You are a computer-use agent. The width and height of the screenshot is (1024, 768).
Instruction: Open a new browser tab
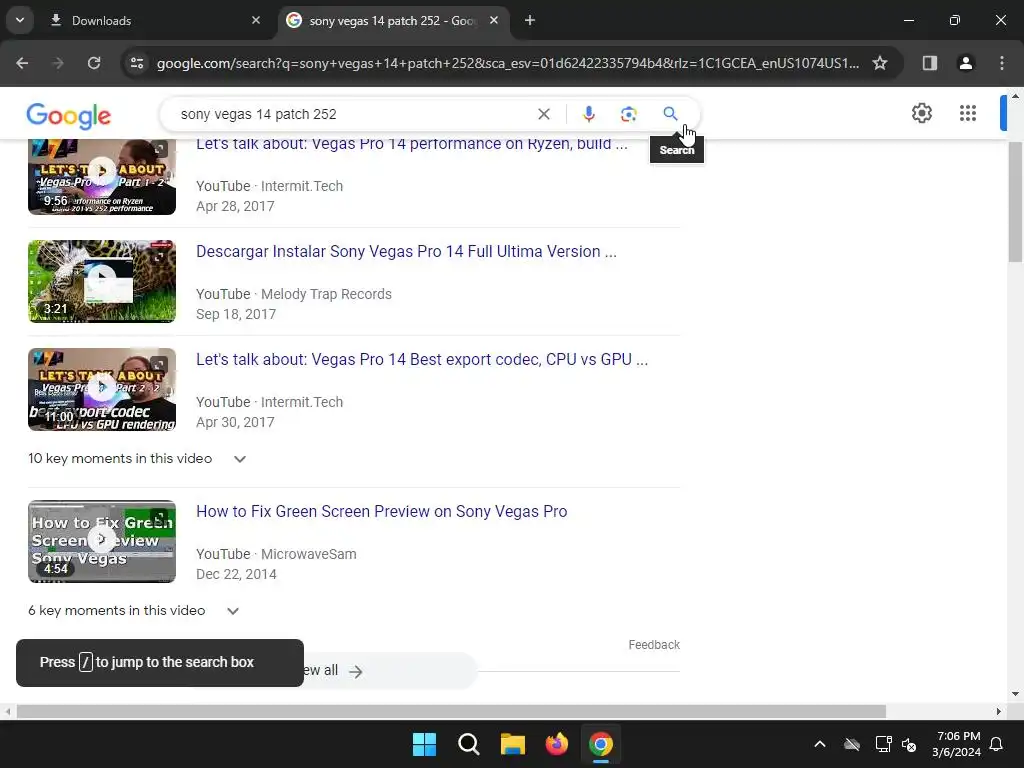coord(530,20)
